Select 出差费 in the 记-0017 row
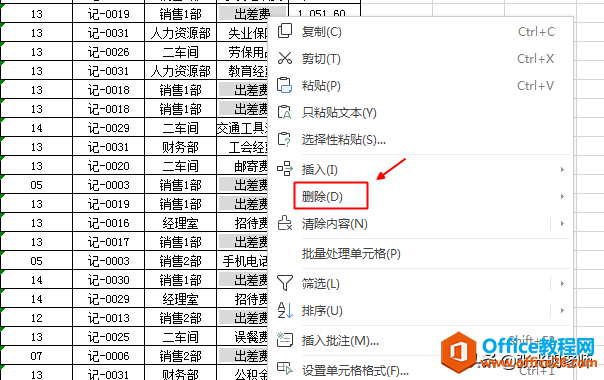 (x=243, y=242)
